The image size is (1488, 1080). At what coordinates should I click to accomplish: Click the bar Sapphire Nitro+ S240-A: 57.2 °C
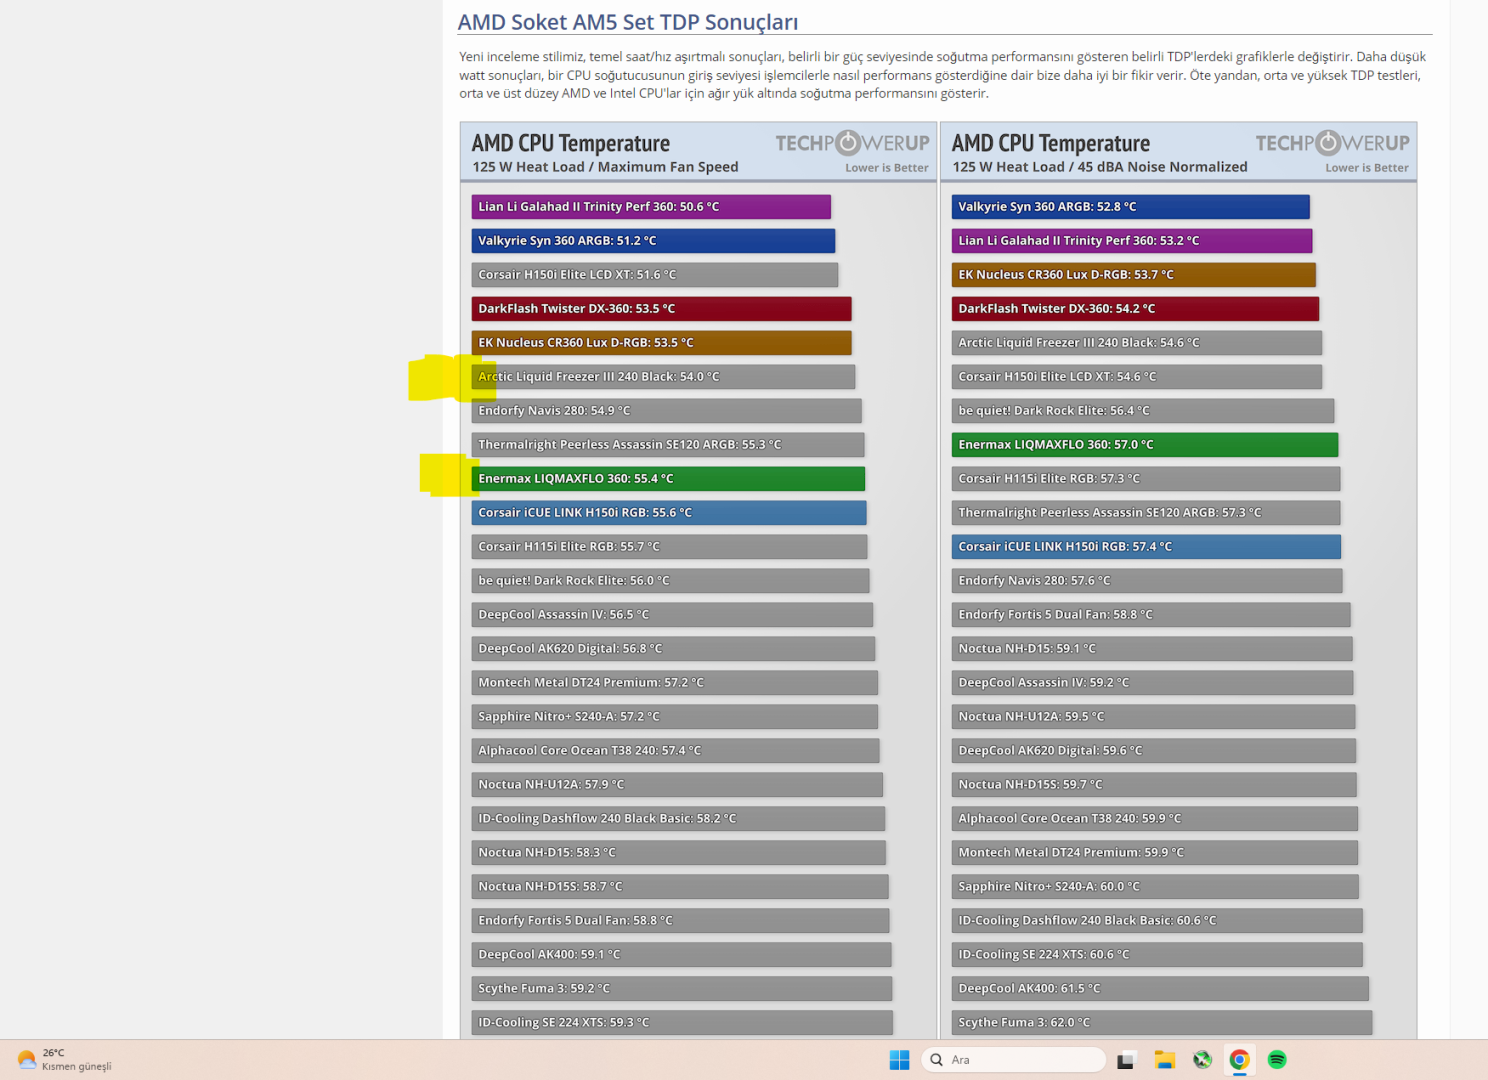(x=675, y=717)
